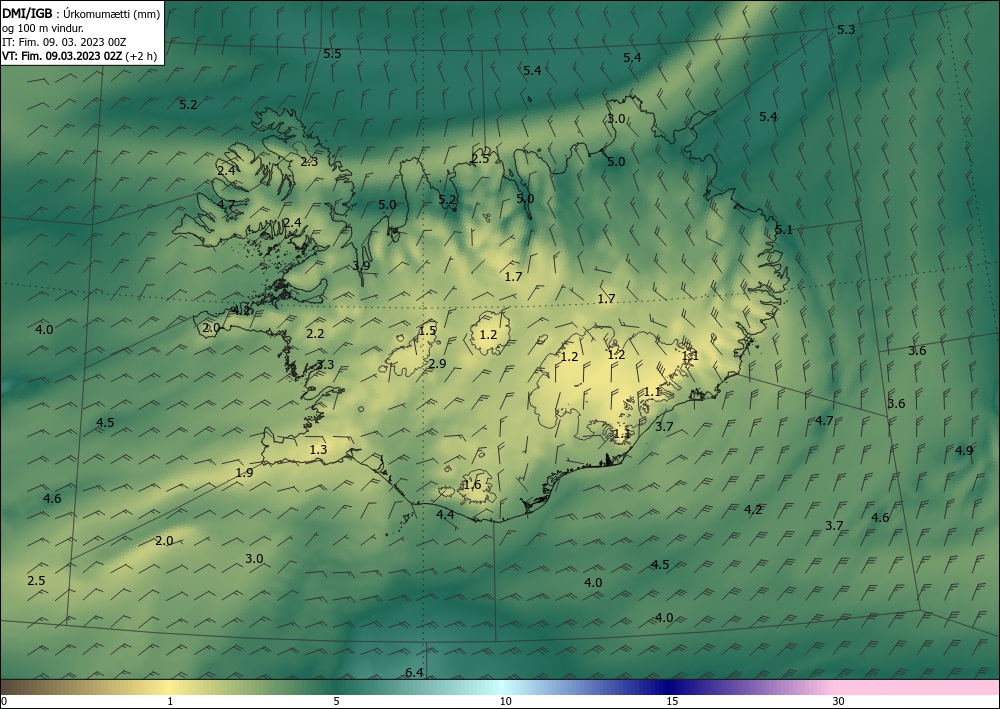
Task: Click the map value "3.3"
Action: pyautogui.click(x=325, y=365)
